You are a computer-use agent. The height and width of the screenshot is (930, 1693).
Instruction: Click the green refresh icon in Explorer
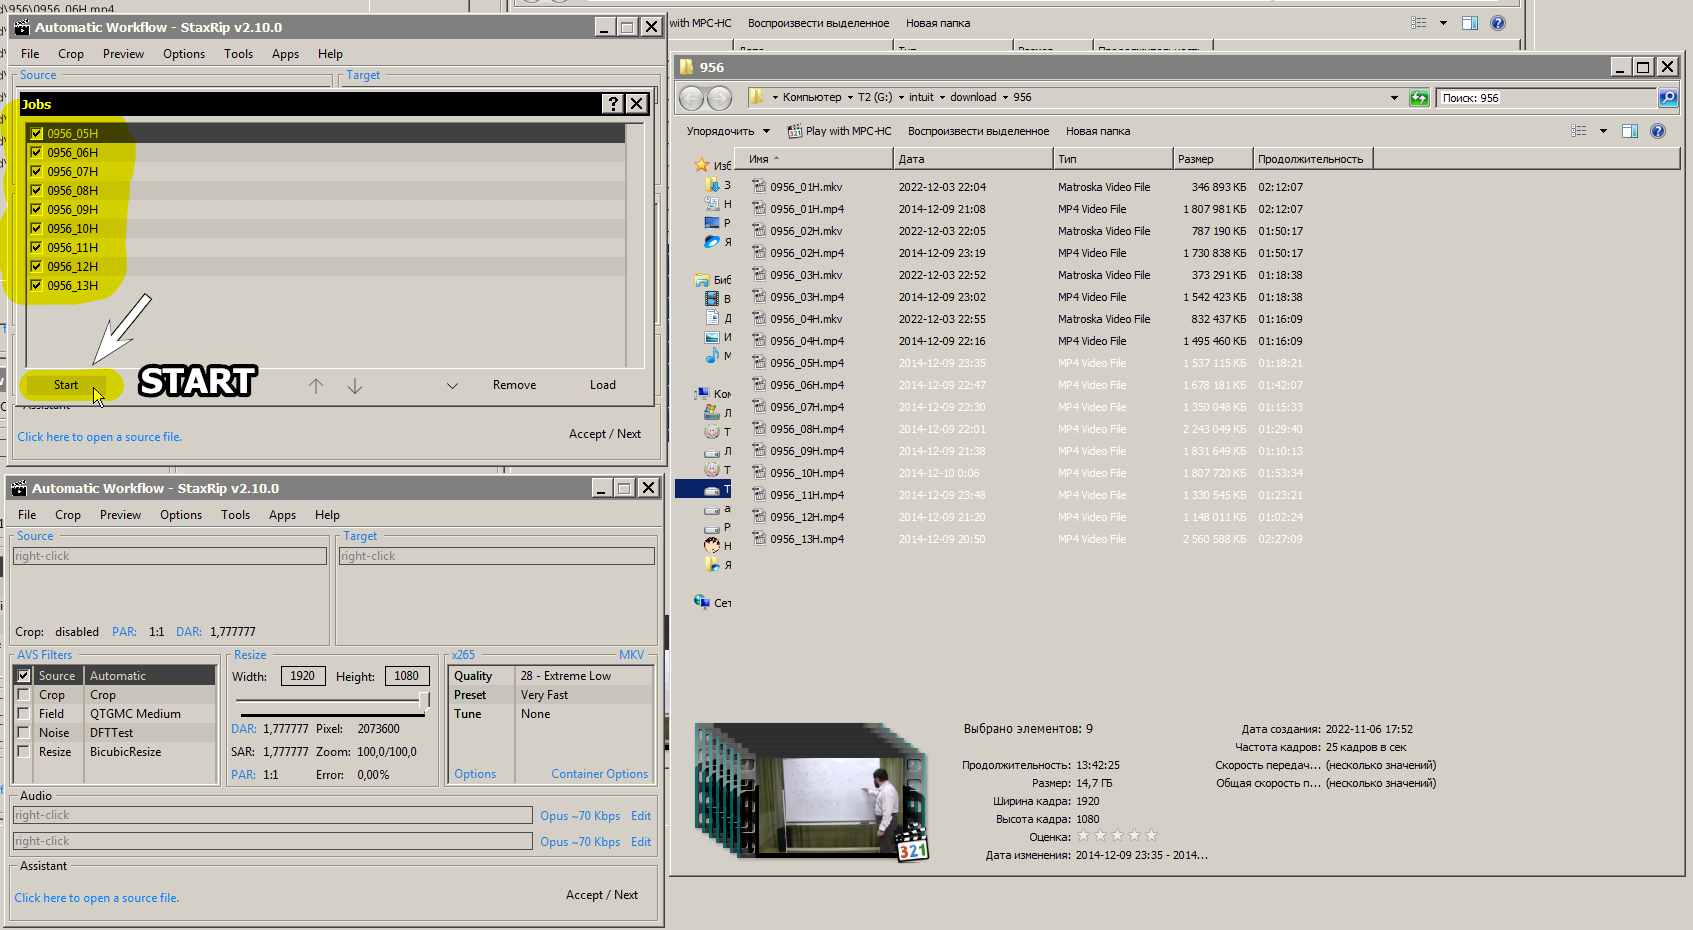coord(1419,98)
